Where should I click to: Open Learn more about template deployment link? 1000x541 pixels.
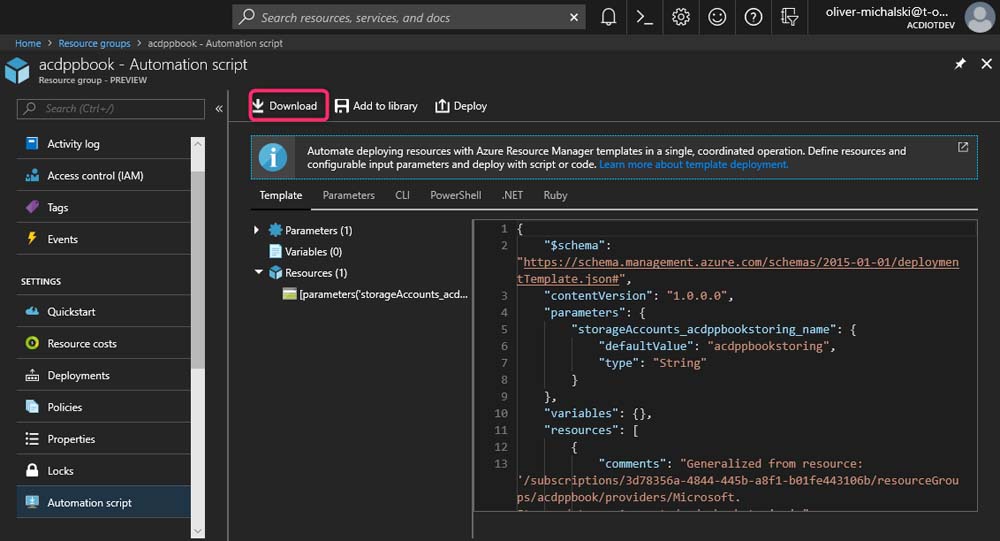pos(693,164)
